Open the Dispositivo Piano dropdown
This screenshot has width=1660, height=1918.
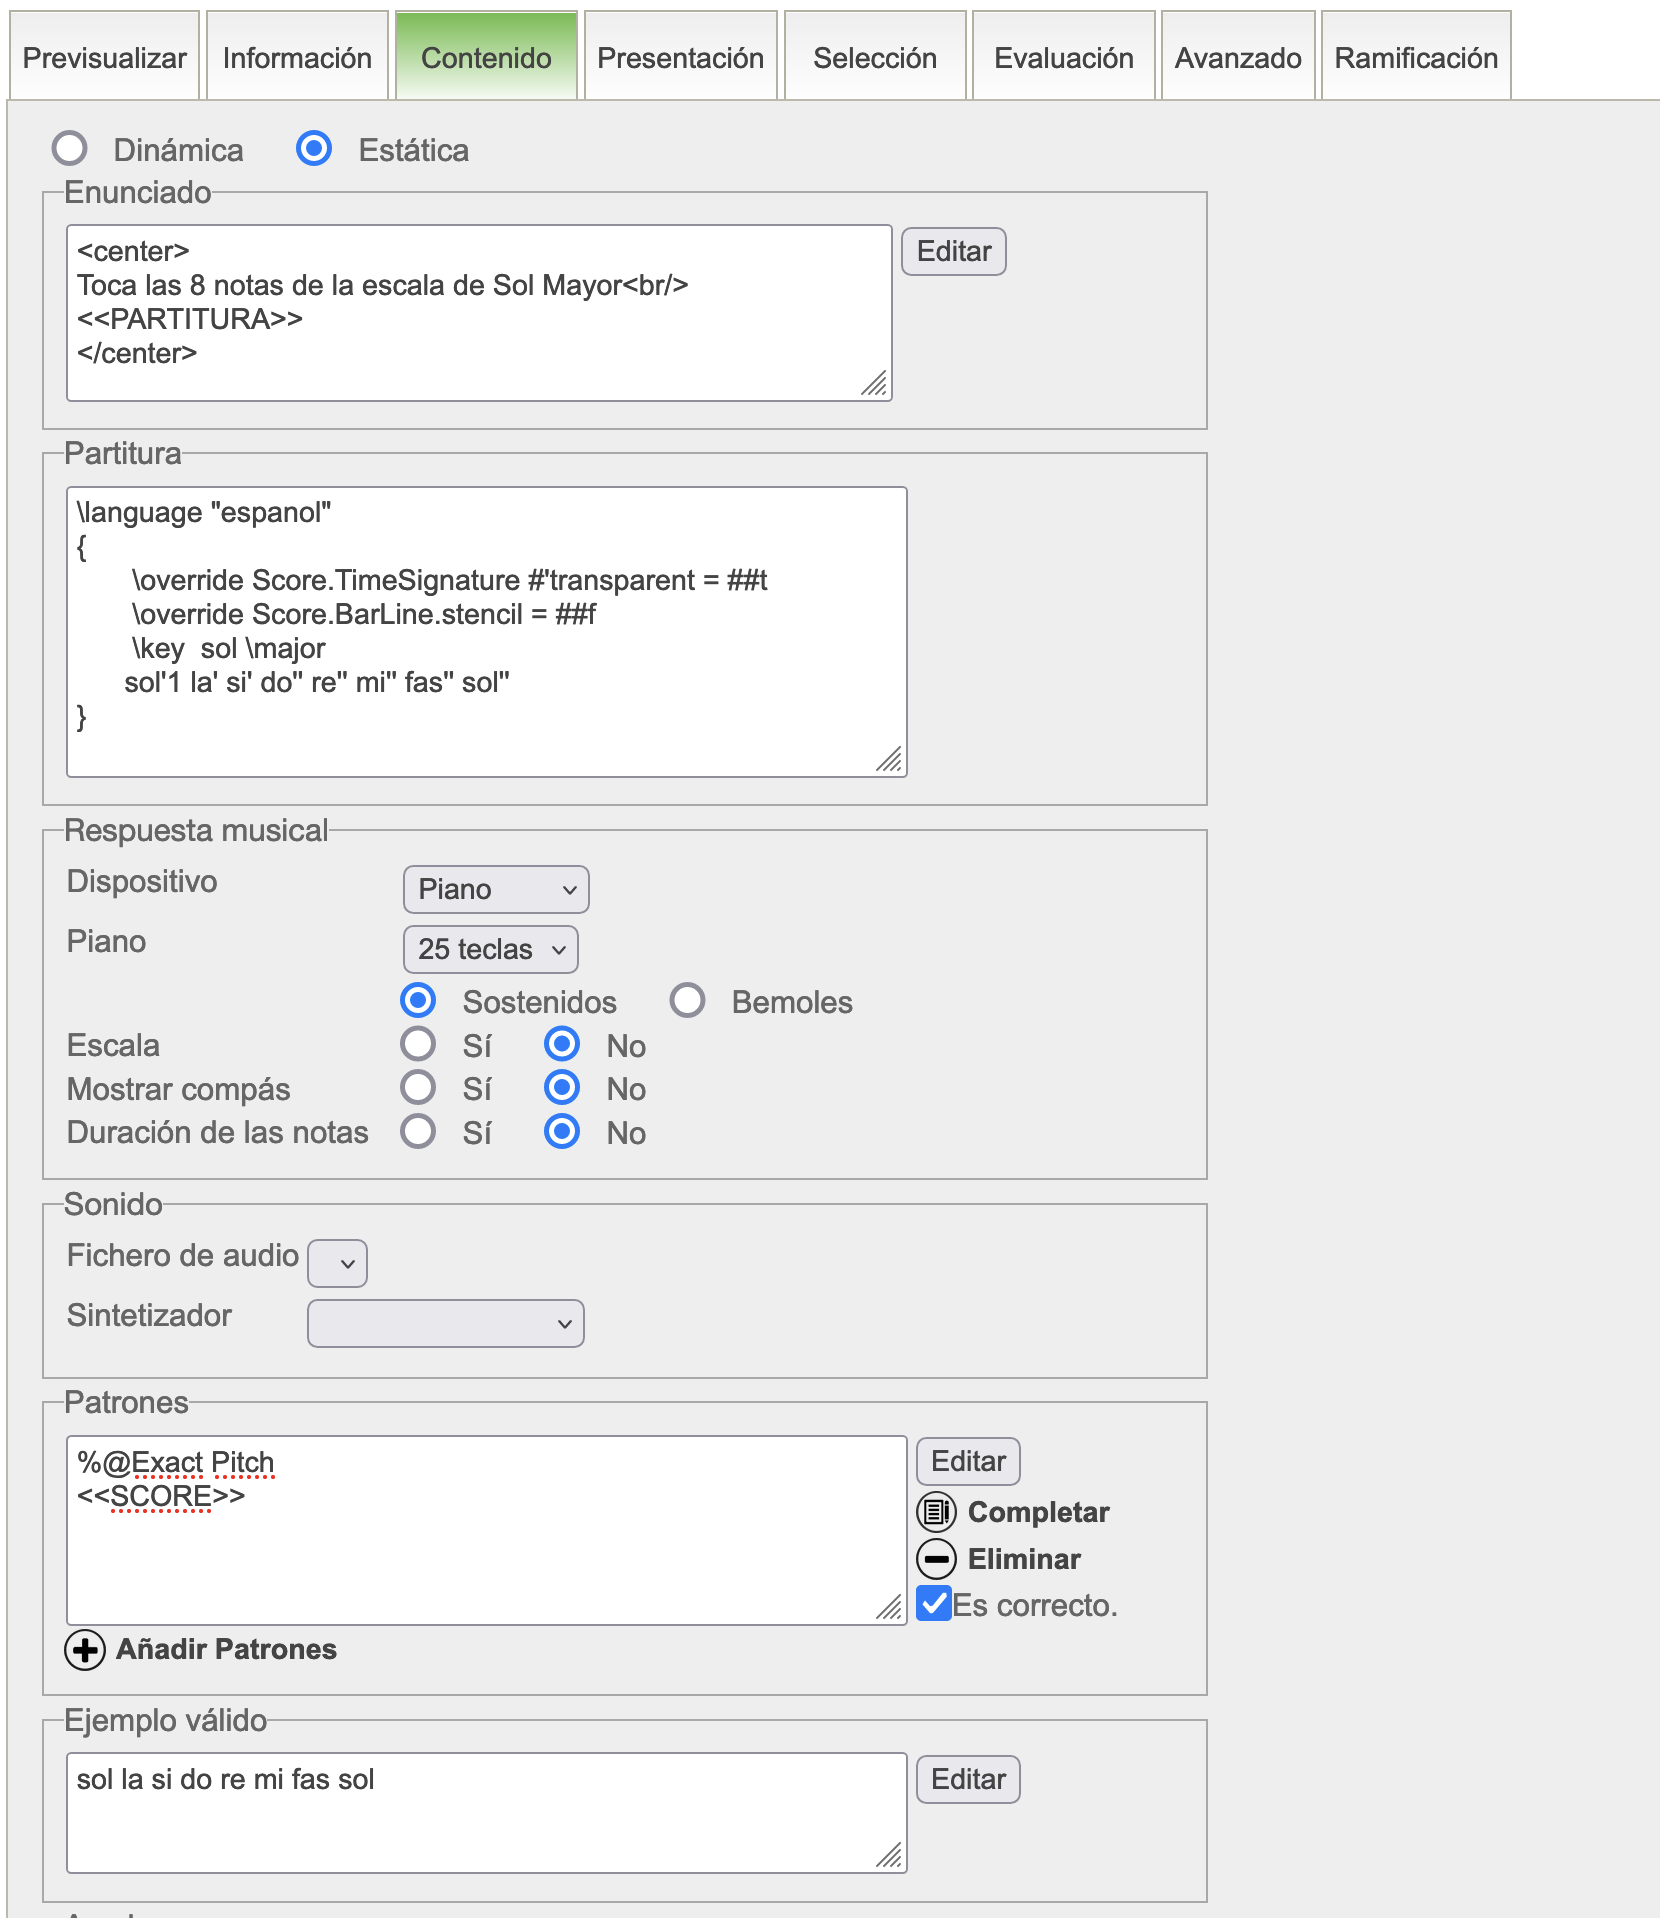pos(496,890)
